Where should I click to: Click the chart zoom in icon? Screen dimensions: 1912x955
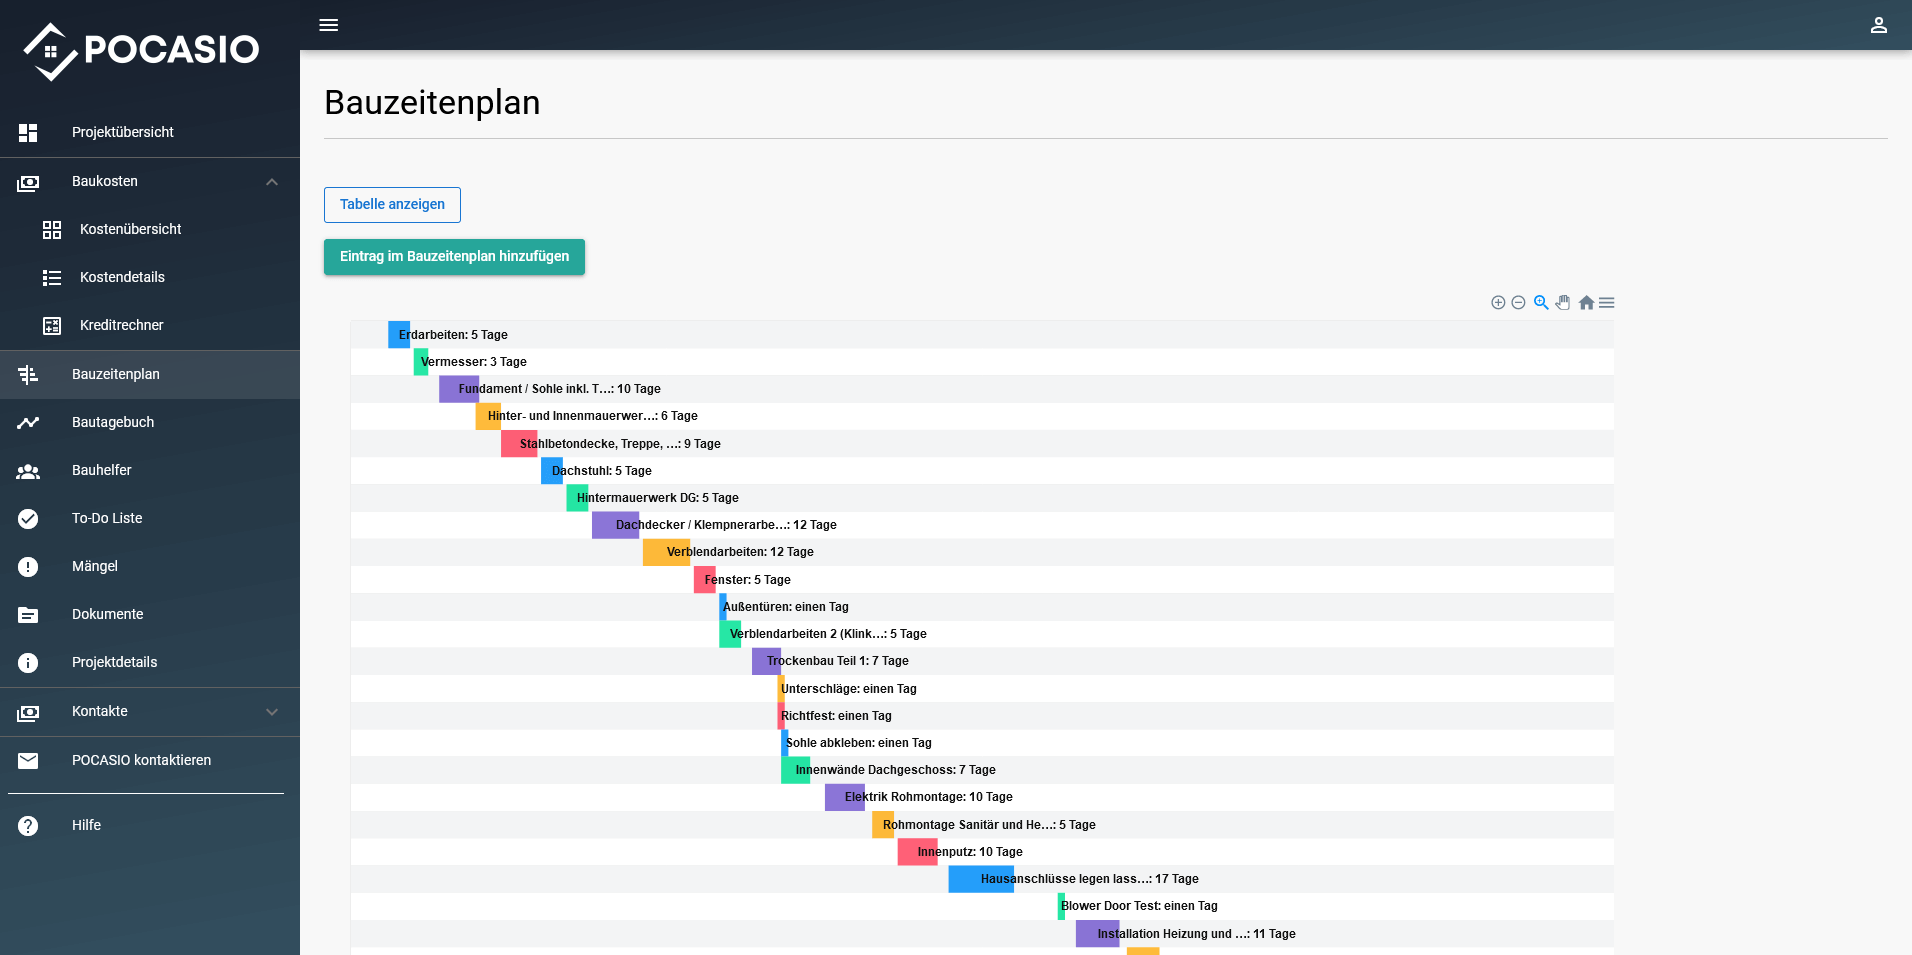1498,303
